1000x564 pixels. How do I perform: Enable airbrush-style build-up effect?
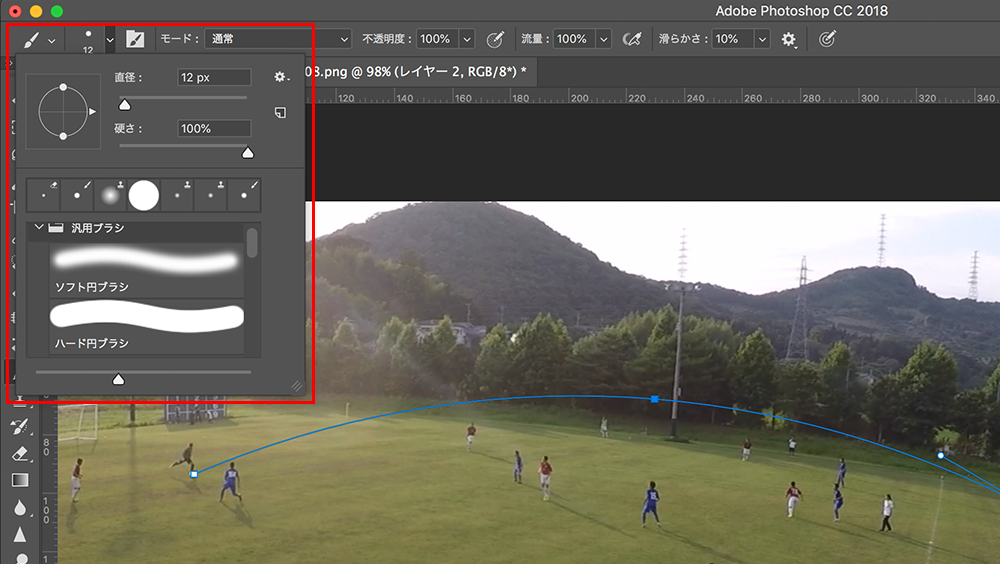coord(631,39)
